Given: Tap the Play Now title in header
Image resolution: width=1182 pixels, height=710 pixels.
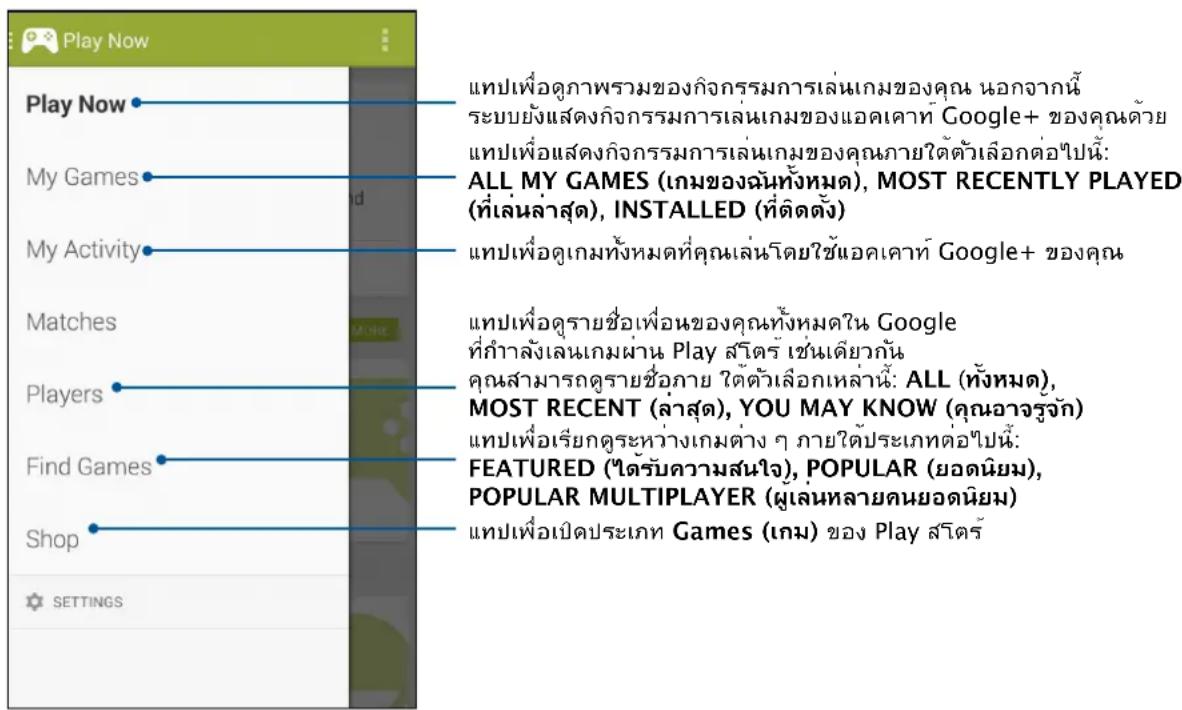Looking at the screenshot, I should 106,41.
